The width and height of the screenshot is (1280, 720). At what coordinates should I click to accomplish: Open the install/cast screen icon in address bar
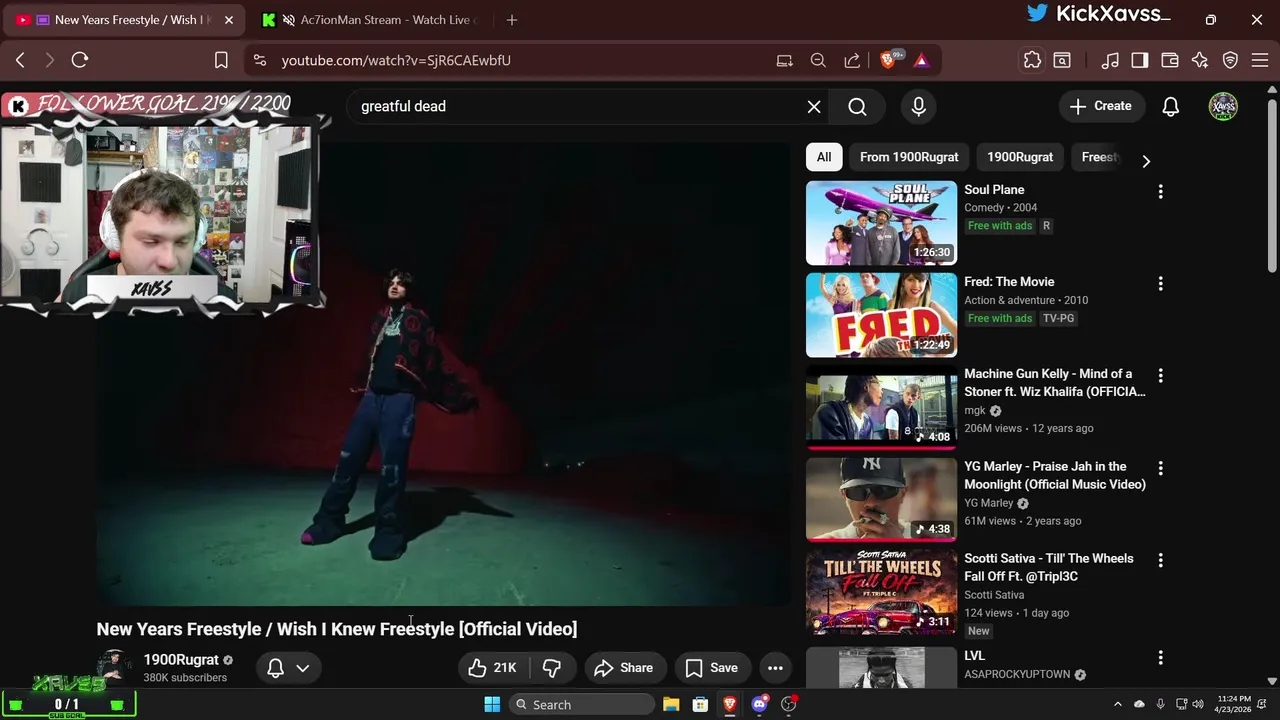click(x=785, y=60)
